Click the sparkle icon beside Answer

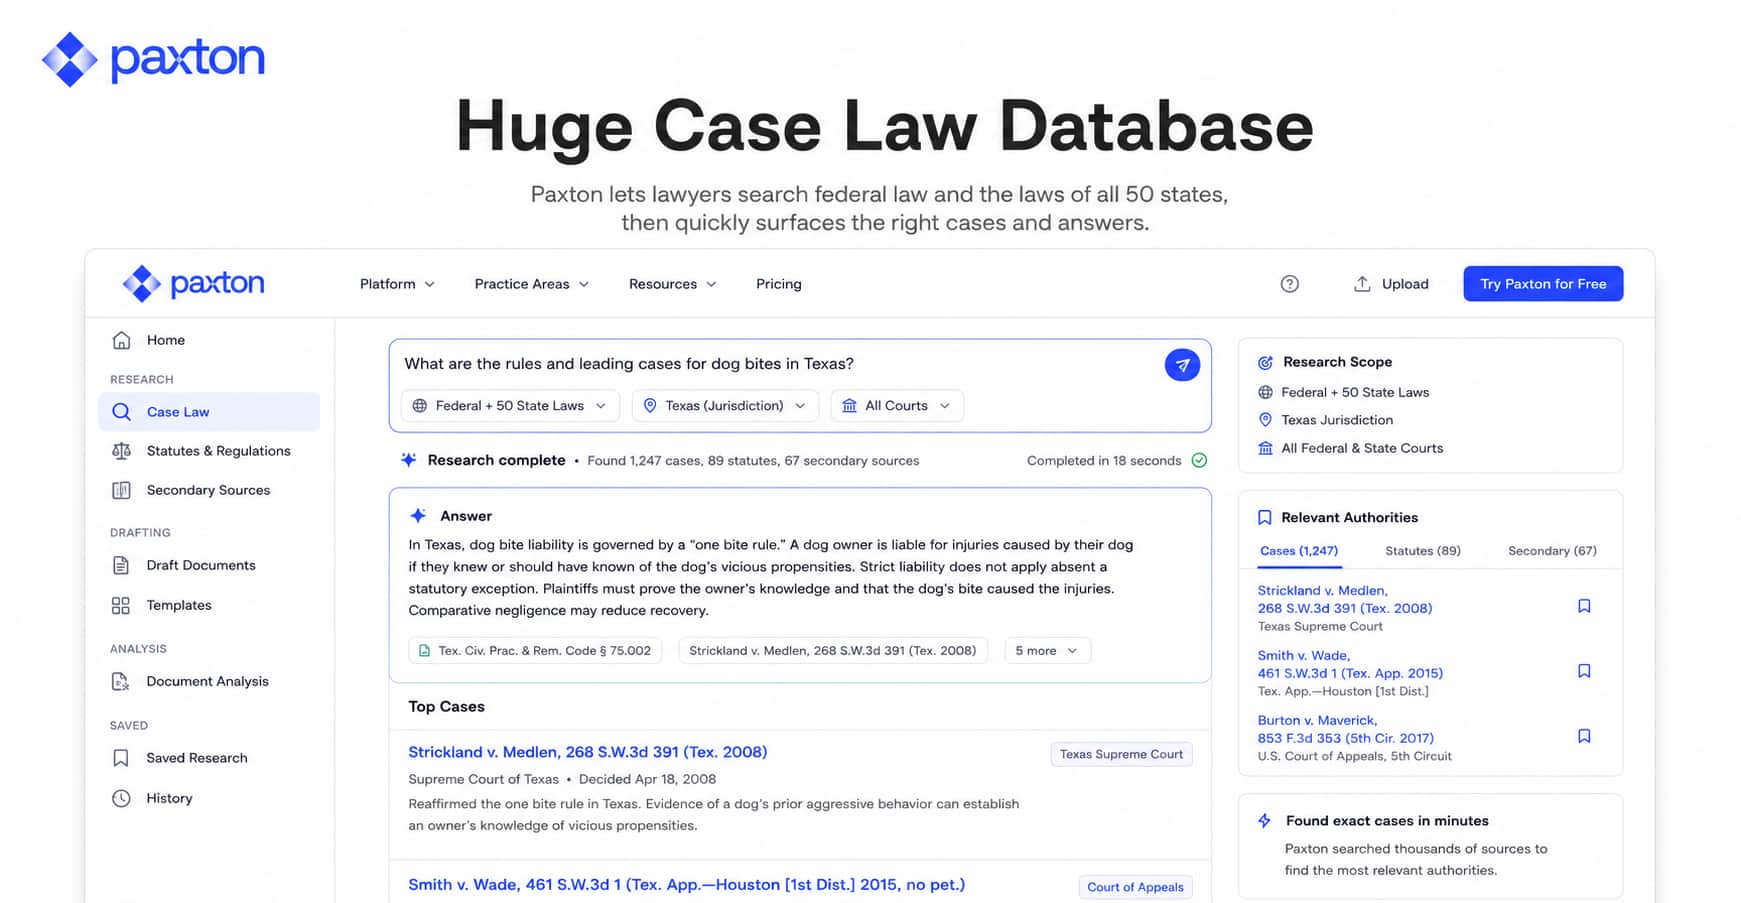(418, 516)
